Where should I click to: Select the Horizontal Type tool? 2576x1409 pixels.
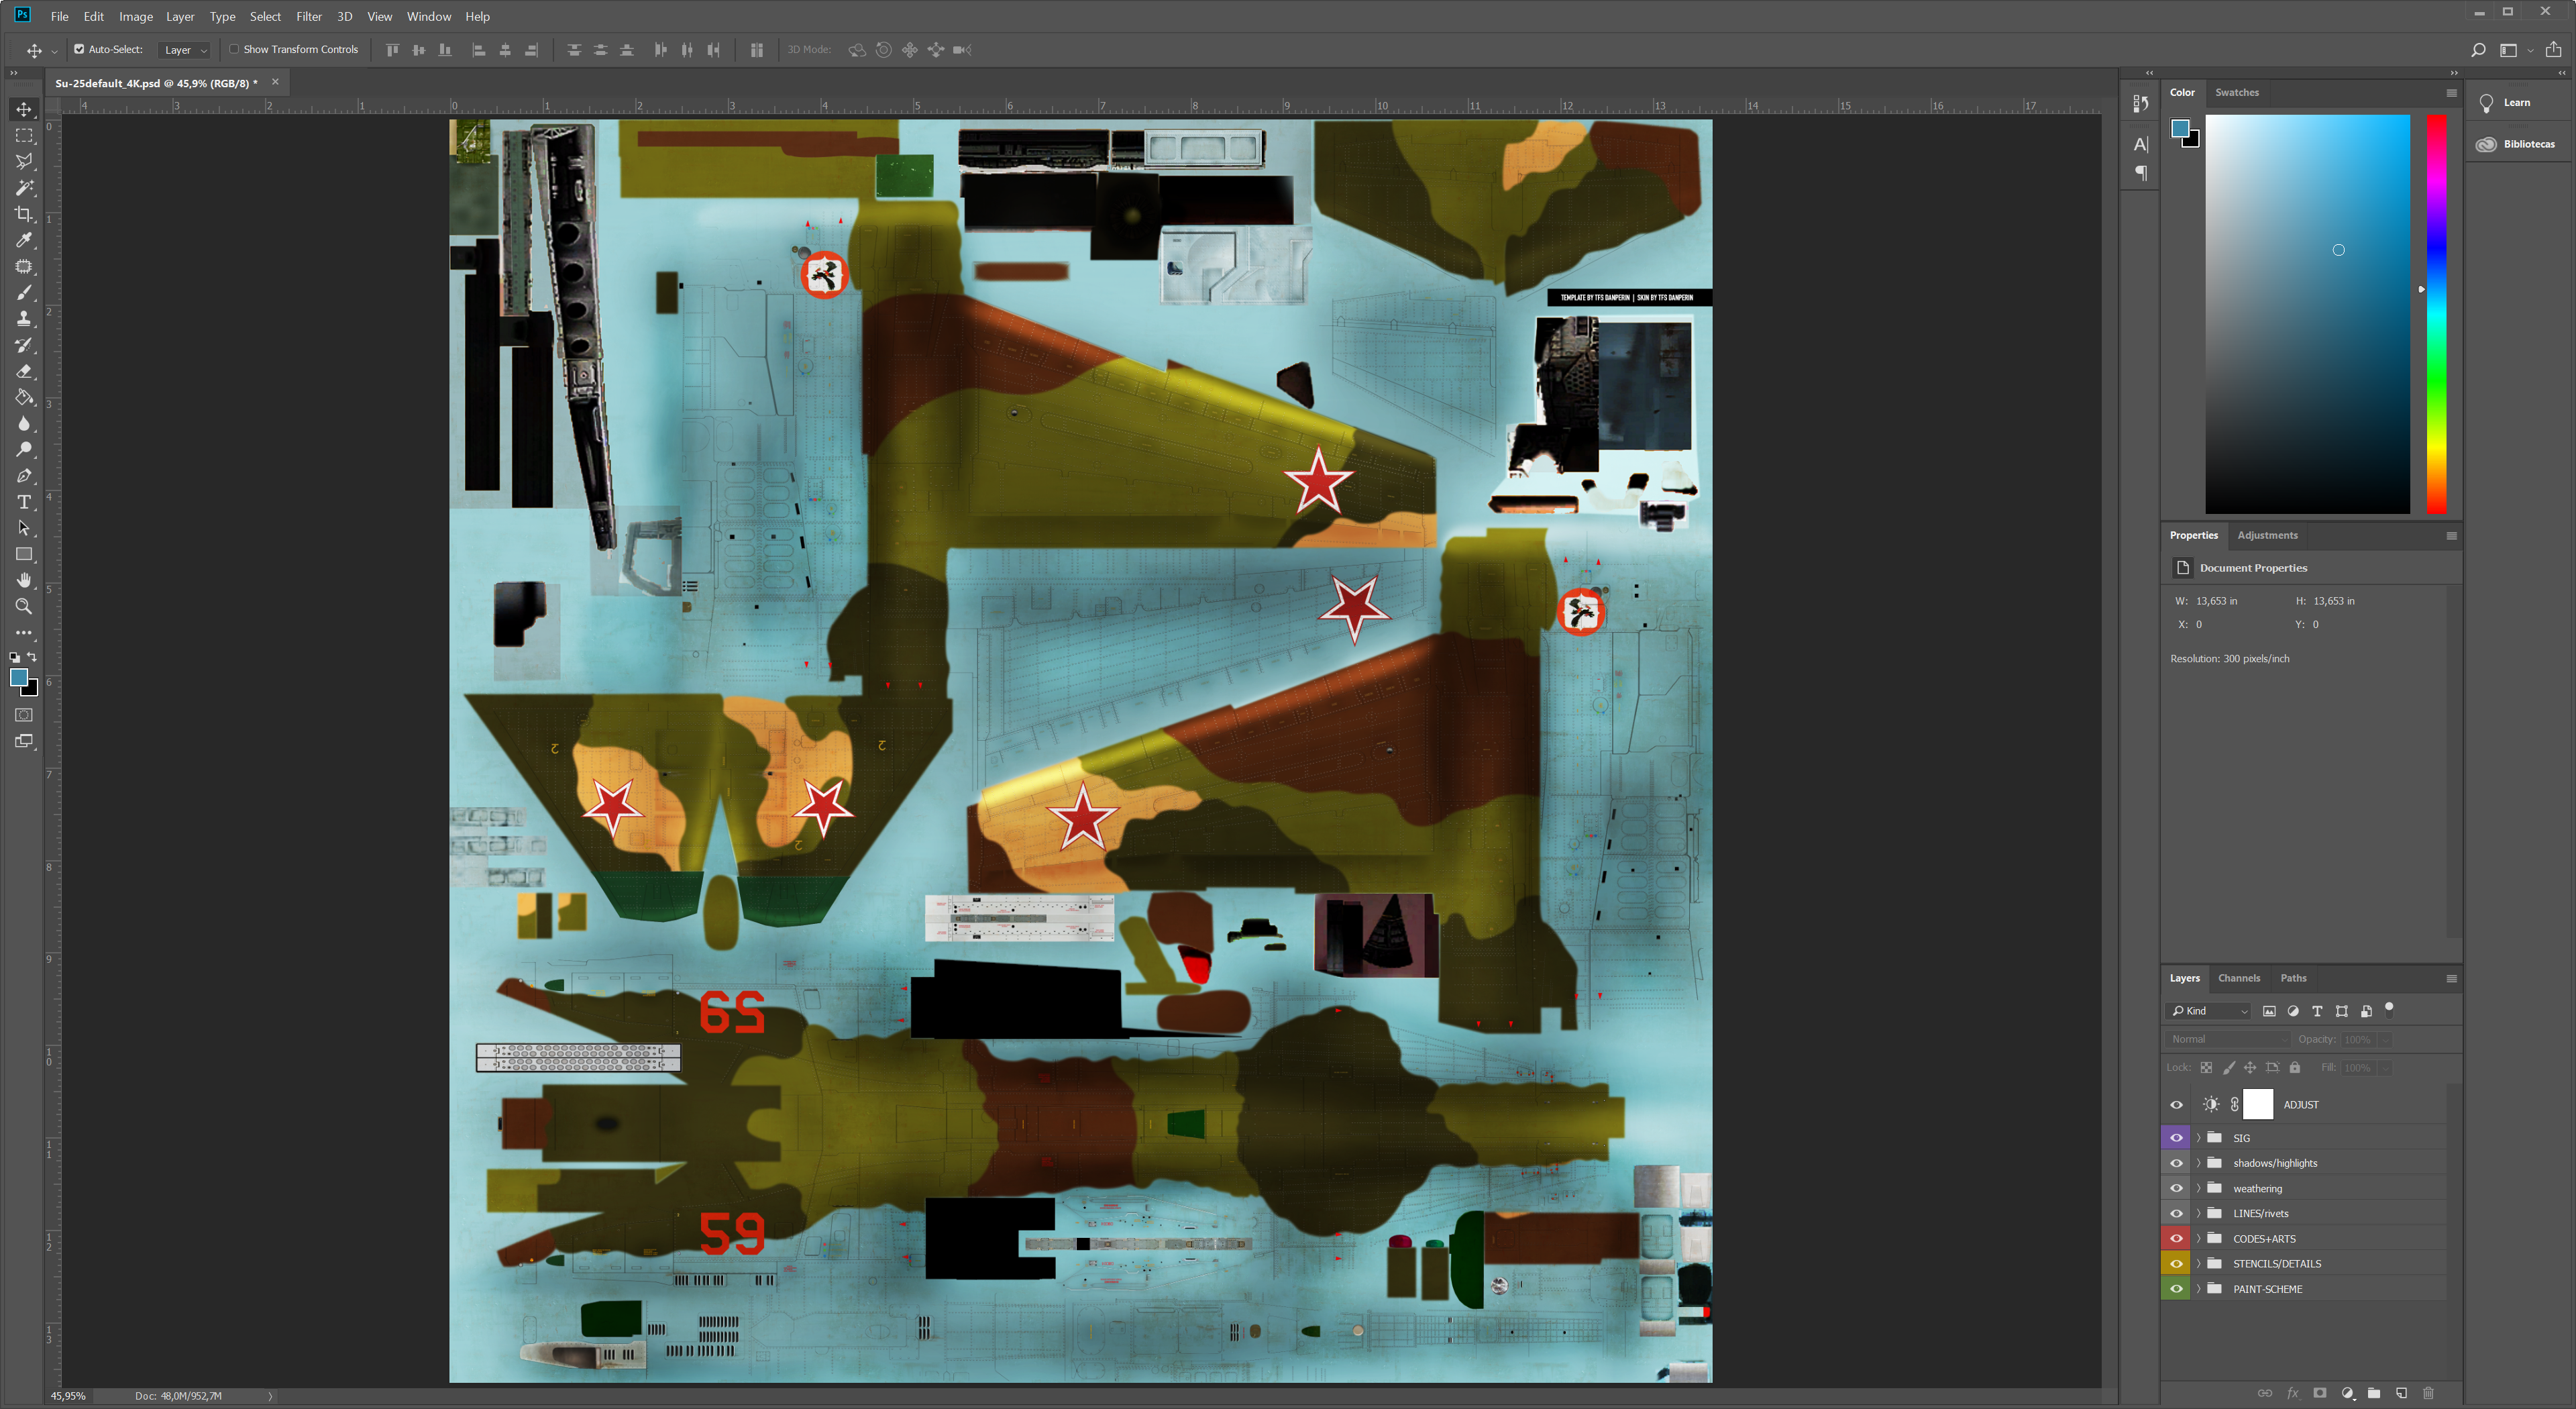(24, 502)
